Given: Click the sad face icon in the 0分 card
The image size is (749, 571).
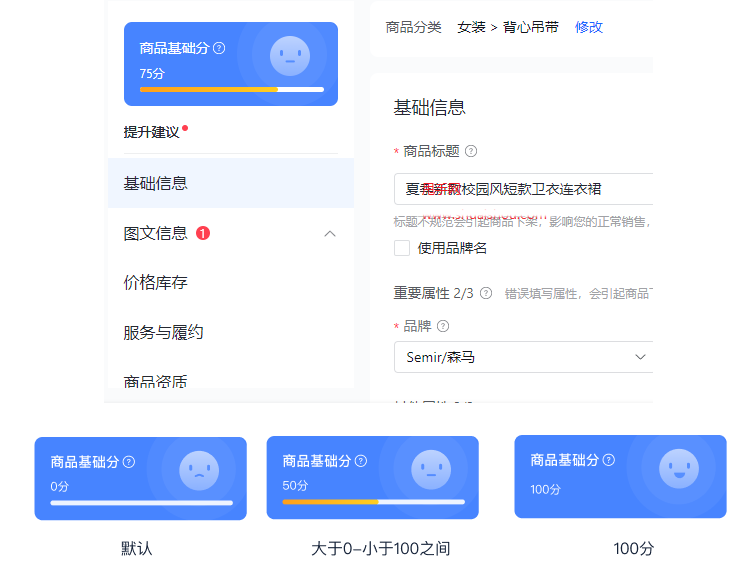Looking at the screenshot, I should pos(199,470).
